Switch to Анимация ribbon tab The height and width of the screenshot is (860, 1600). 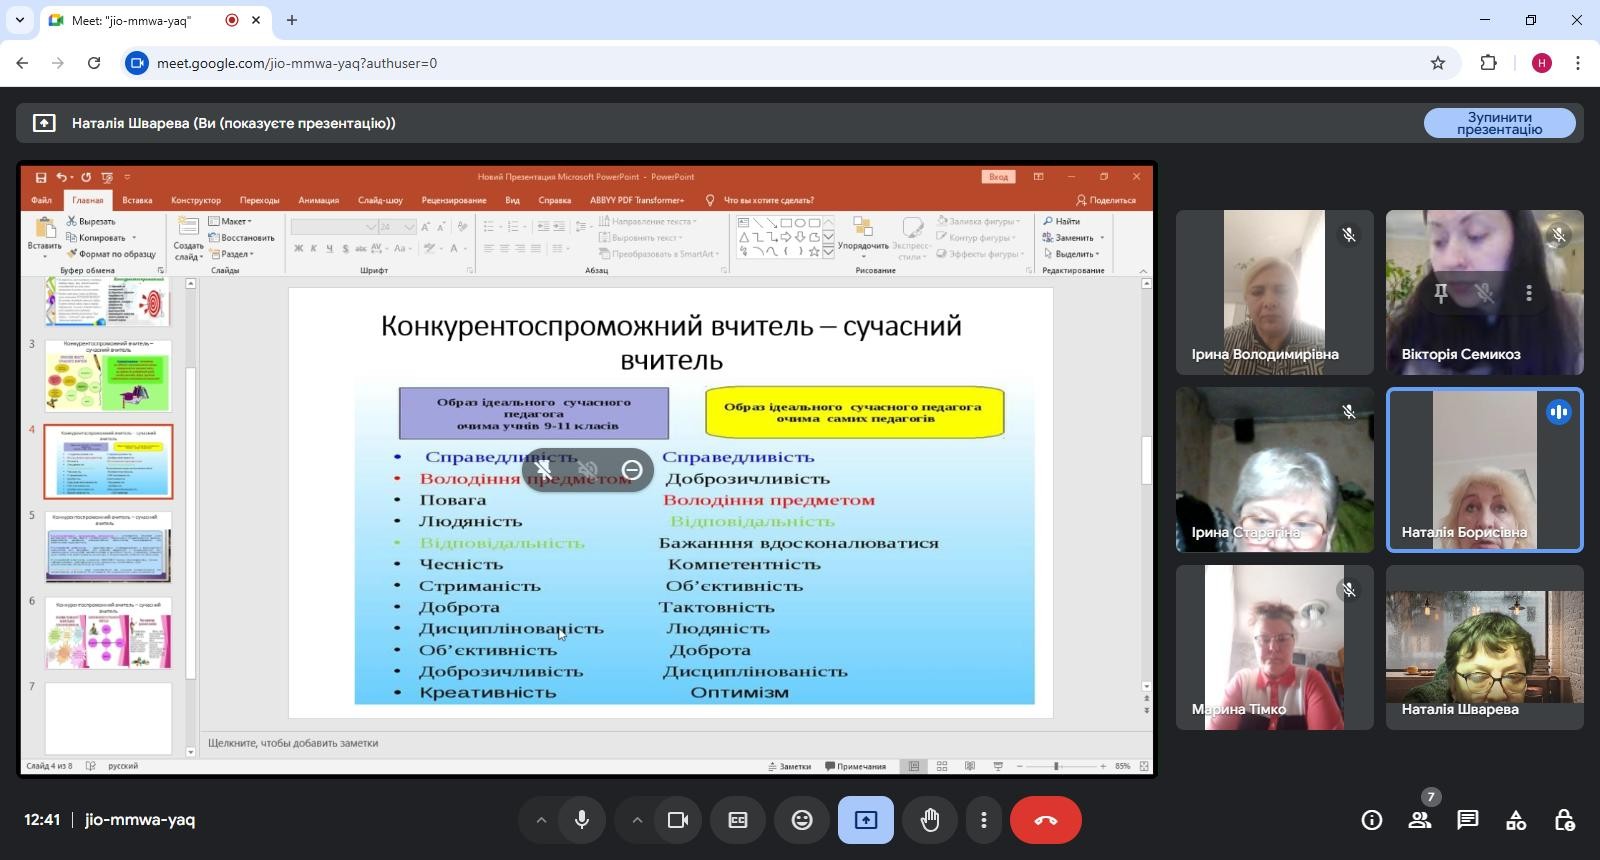click(319, 200)
